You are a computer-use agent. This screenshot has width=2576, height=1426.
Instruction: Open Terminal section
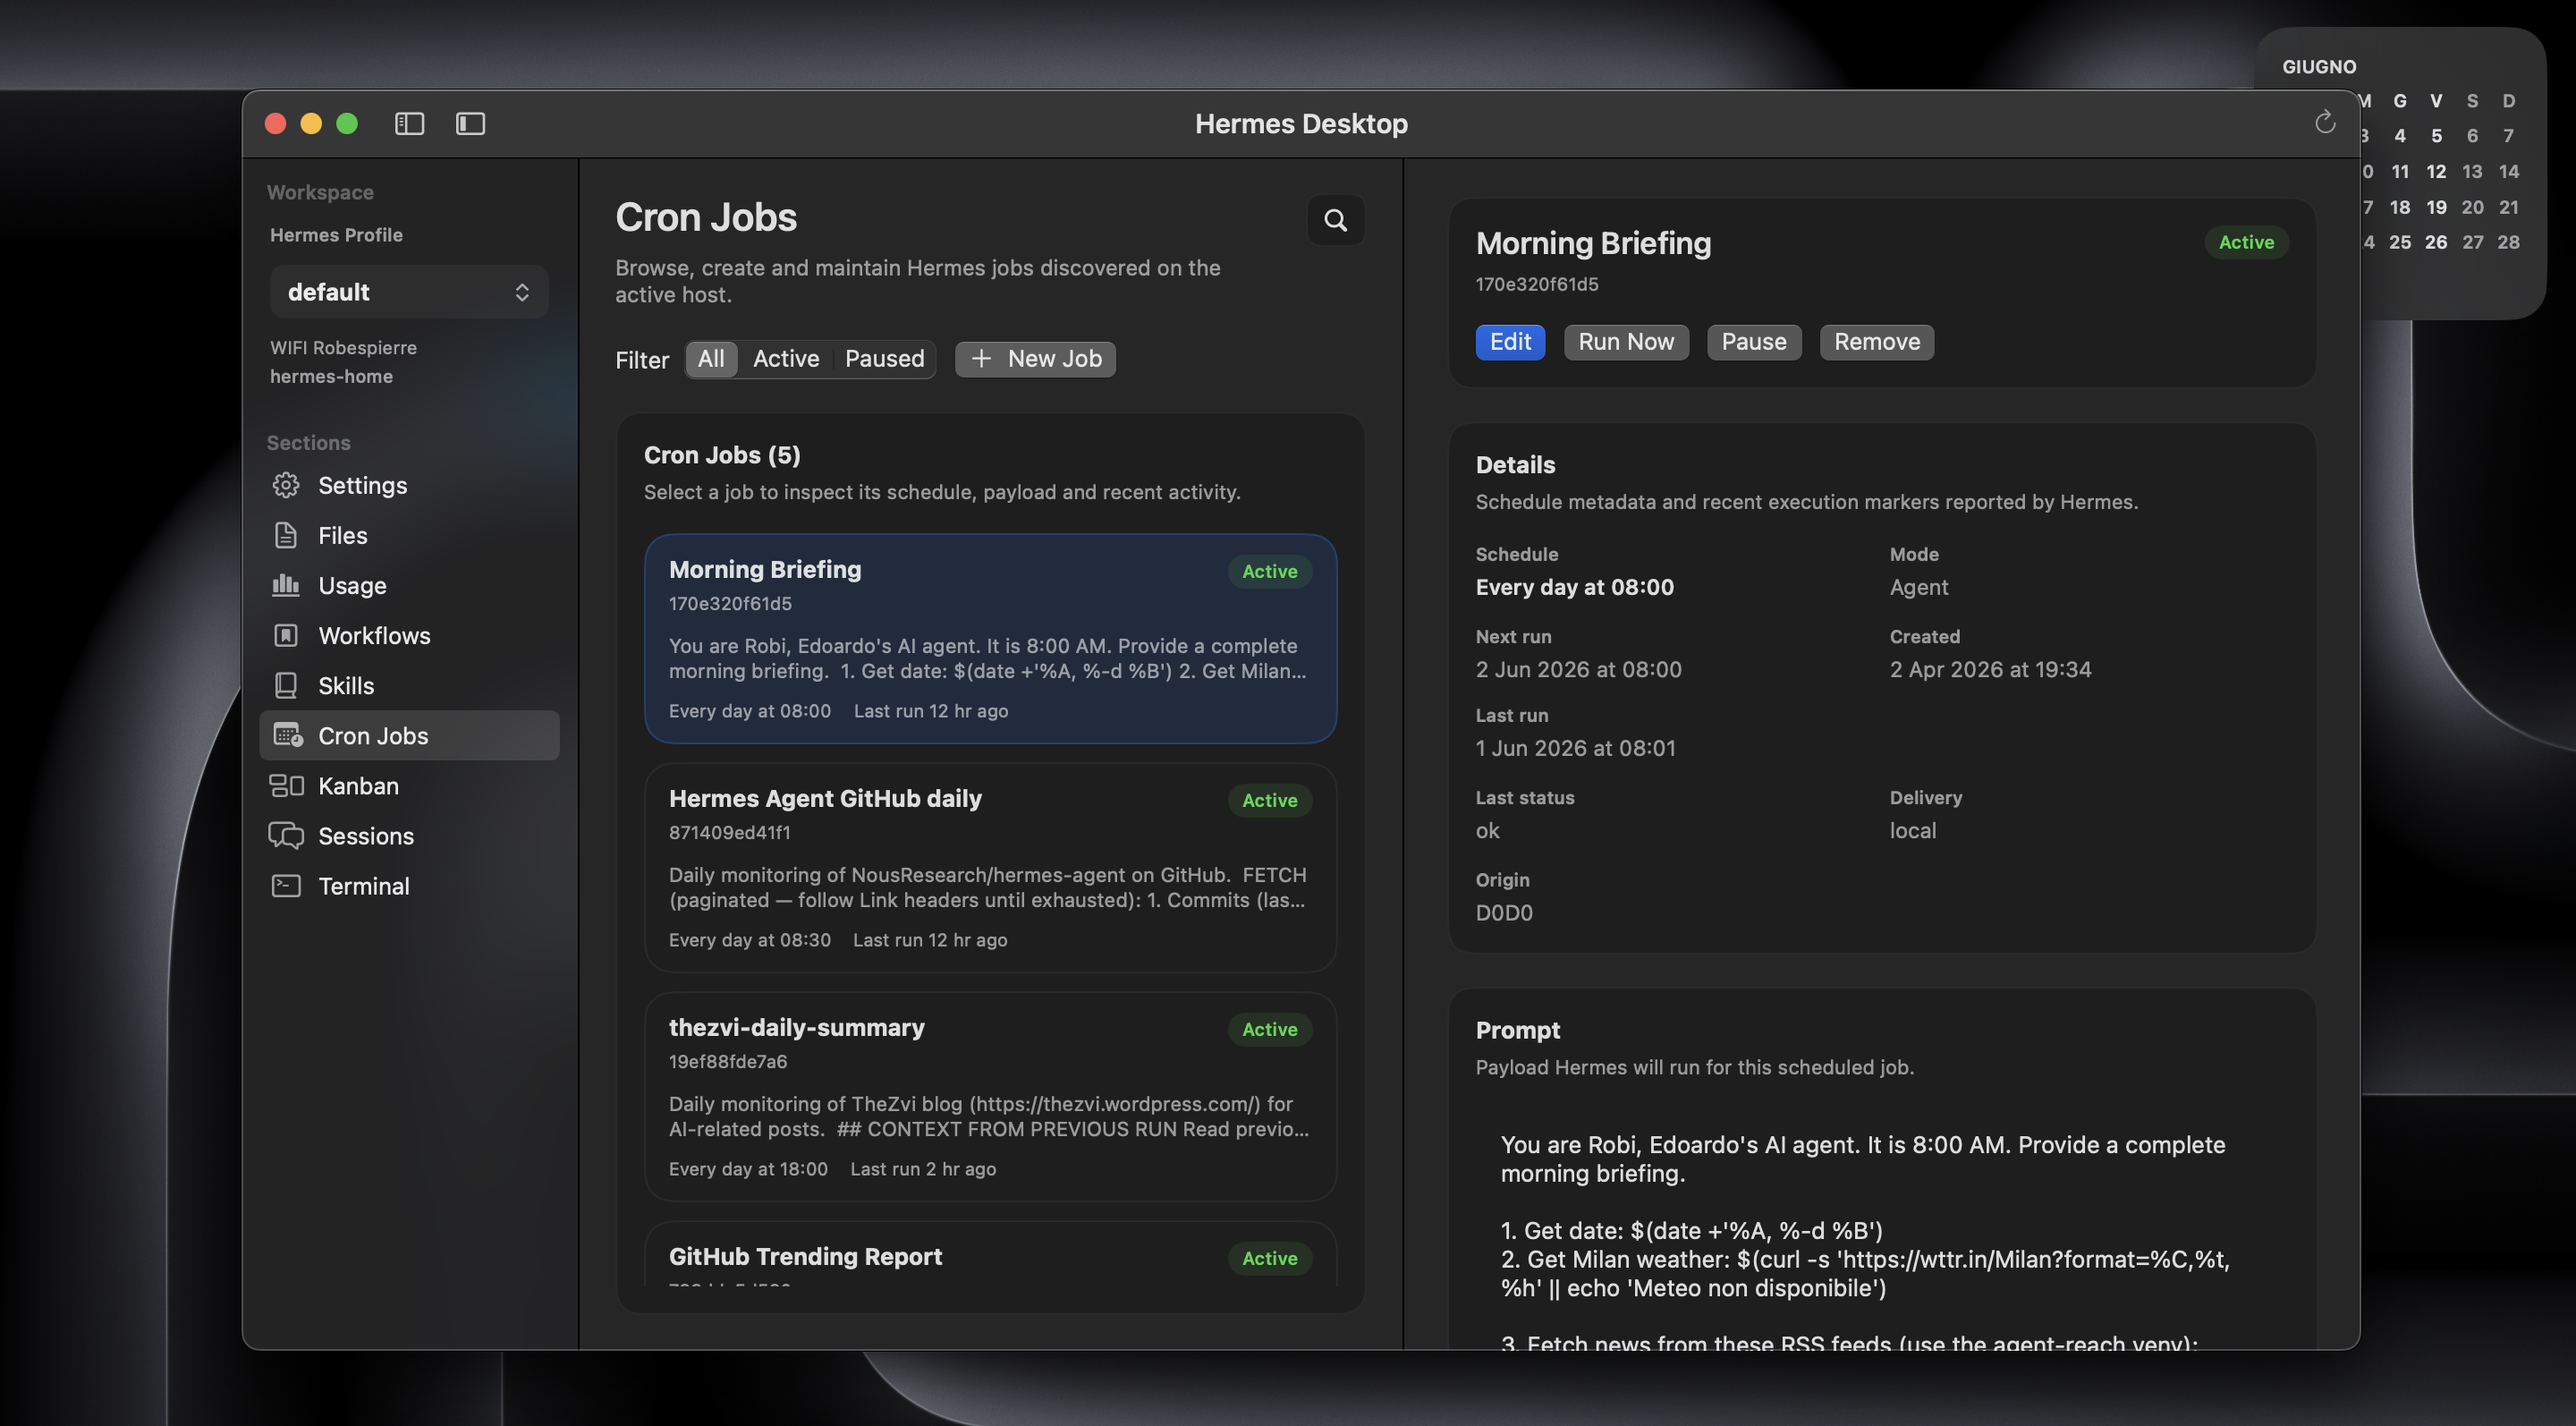tap(409, 886)
